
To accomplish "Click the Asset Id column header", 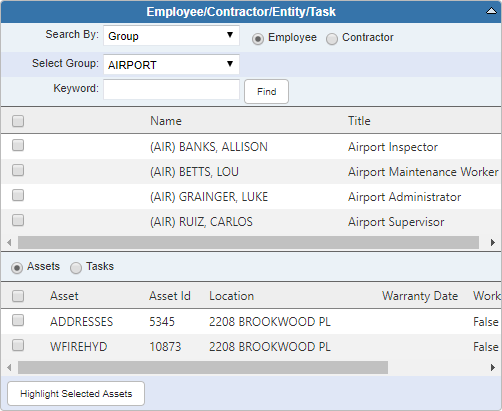I will click(x=170, y=296).
